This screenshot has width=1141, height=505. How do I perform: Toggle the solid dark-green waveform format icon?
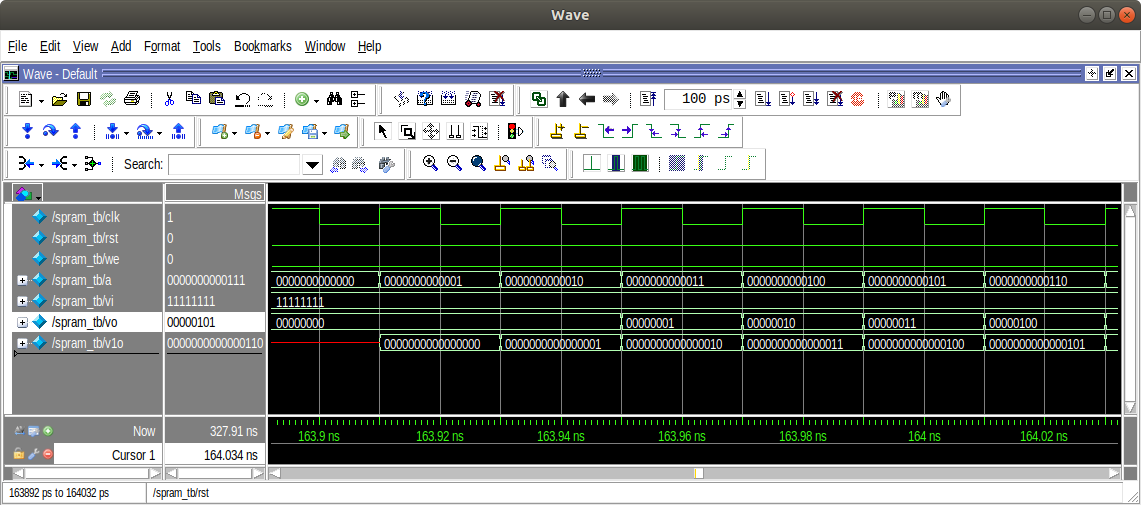pos(640,164)
